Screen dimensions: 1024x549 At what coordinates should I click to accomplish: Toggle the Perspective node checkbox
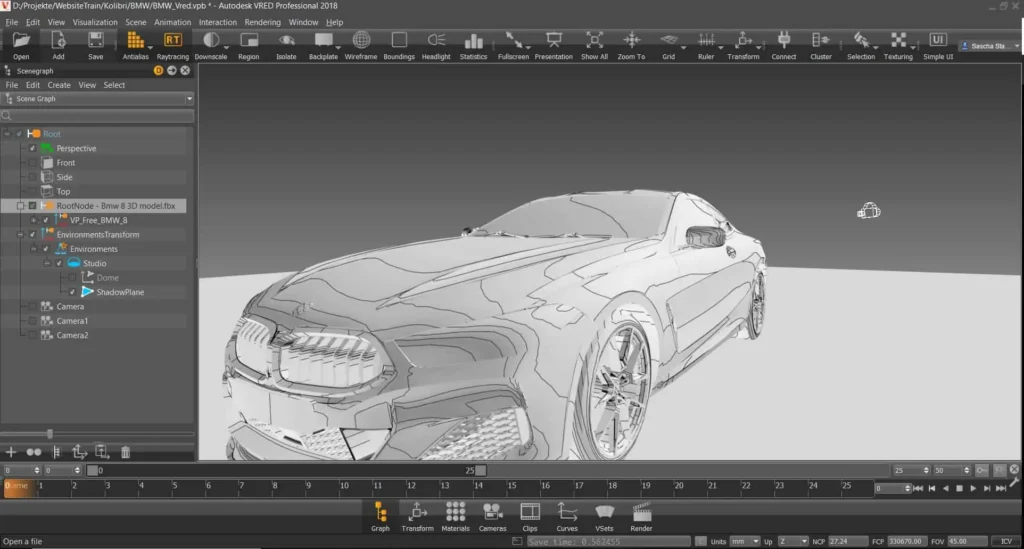pos(32,148)
